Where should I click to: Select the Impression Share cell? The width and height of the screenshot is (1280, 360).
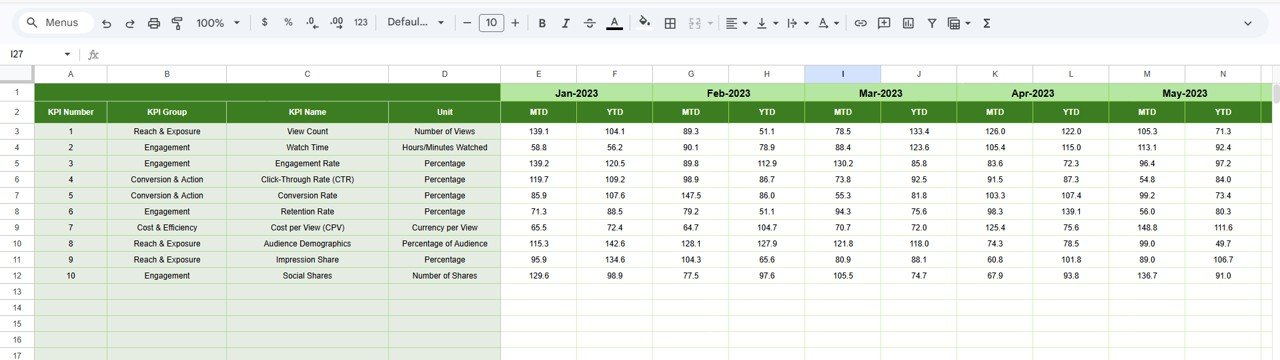[307, 259]
